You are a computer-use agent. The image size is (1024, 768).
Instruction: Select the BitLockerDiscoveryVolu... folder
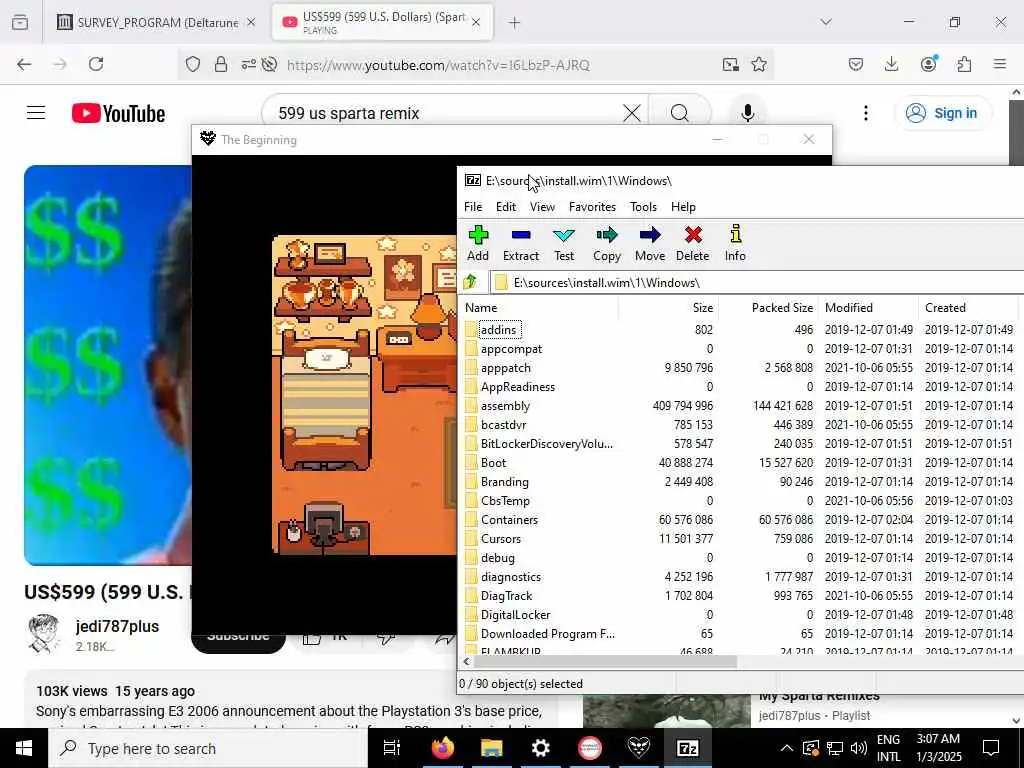pyautogui.click(x=546, y=443)
